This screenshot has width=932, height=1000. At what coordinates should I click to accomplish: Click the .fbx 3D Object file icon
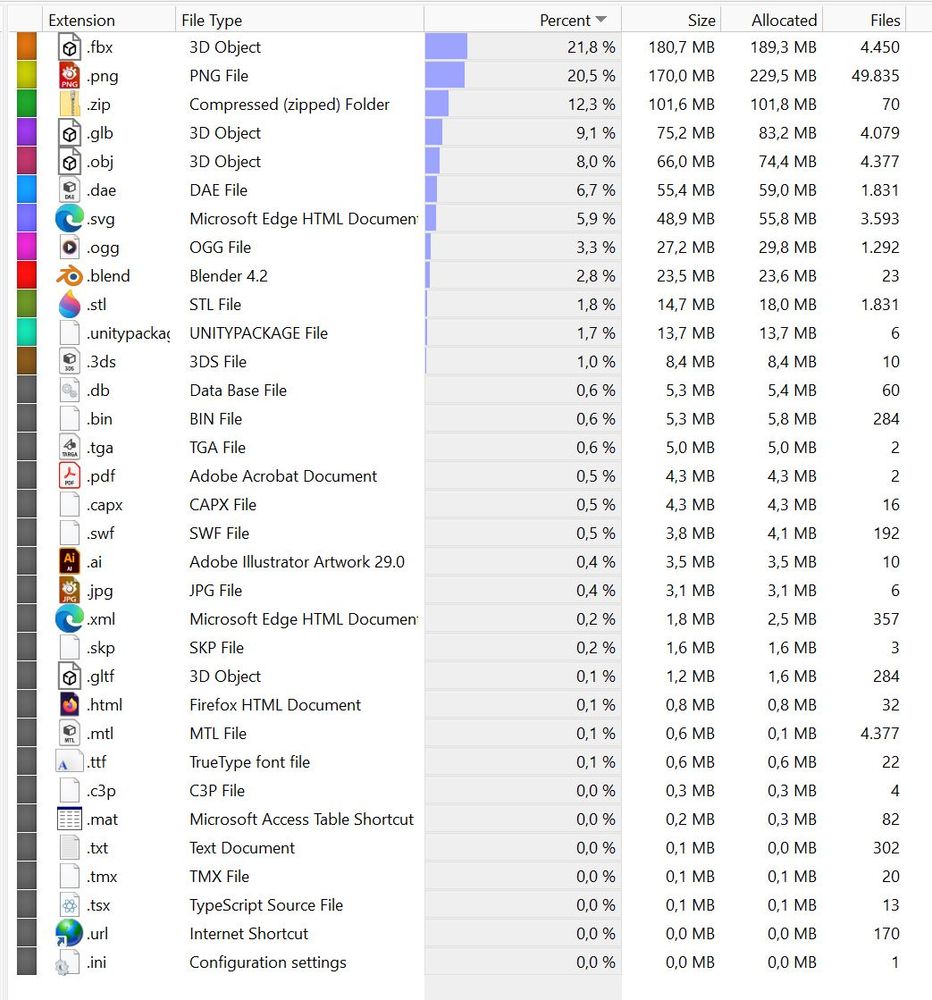[70, 47]
